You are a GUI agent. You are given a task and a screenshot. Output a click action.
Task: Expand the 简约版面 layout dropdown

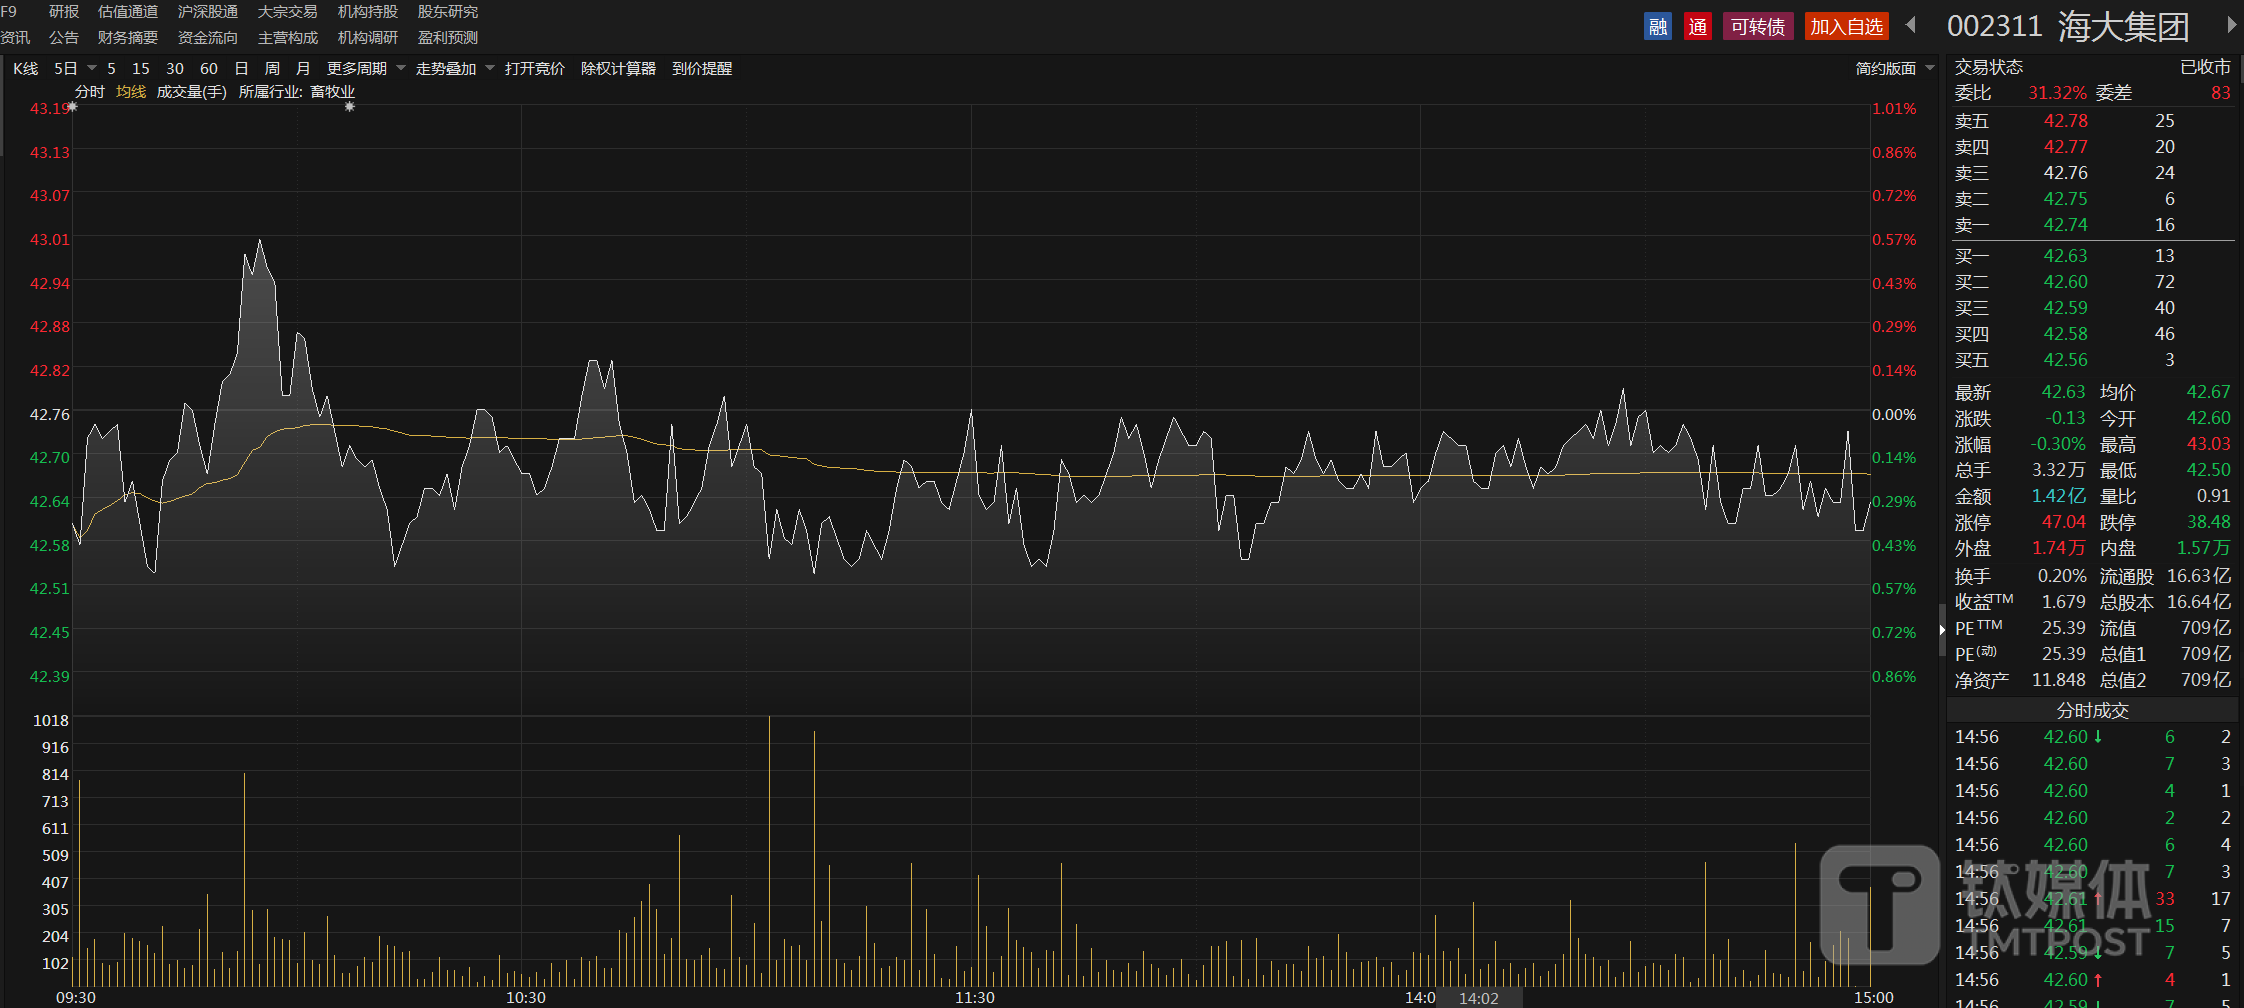1930,68
